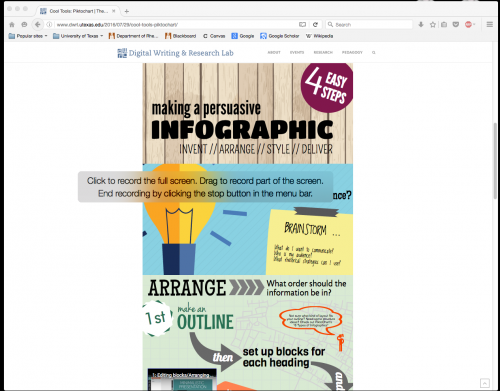Click the Home icon in Firefox toolbar
The image size is (500, 391).
tap(12, 25)
